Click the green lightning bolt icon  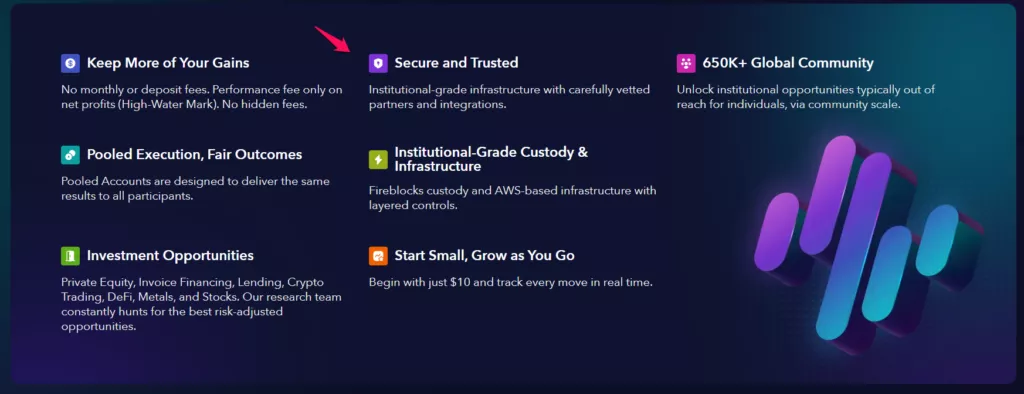(x=378, y=159)
